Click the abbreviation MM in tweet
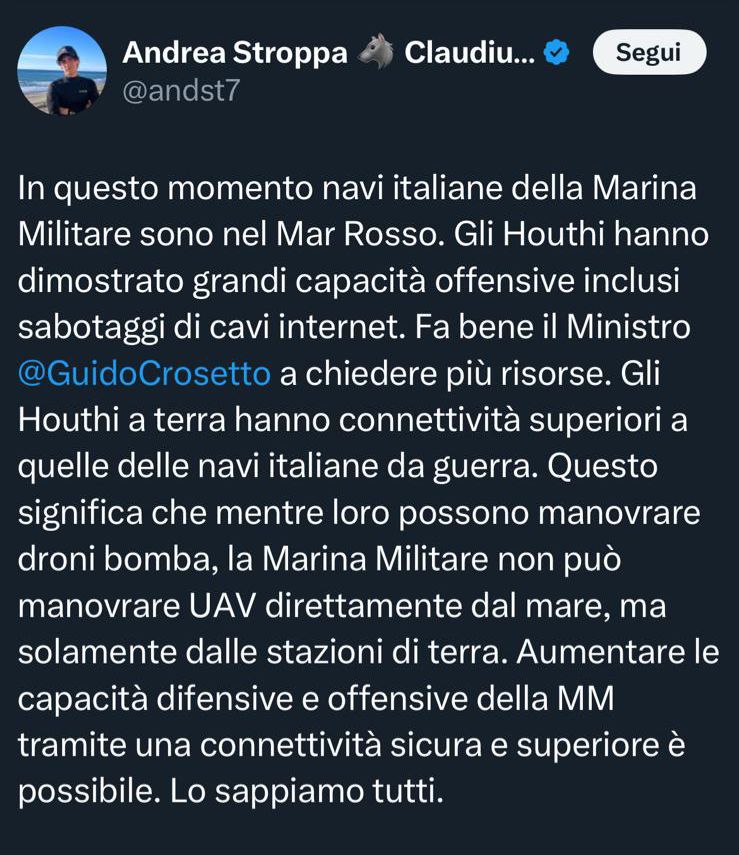Screen dimensions: 739x855 585,699
